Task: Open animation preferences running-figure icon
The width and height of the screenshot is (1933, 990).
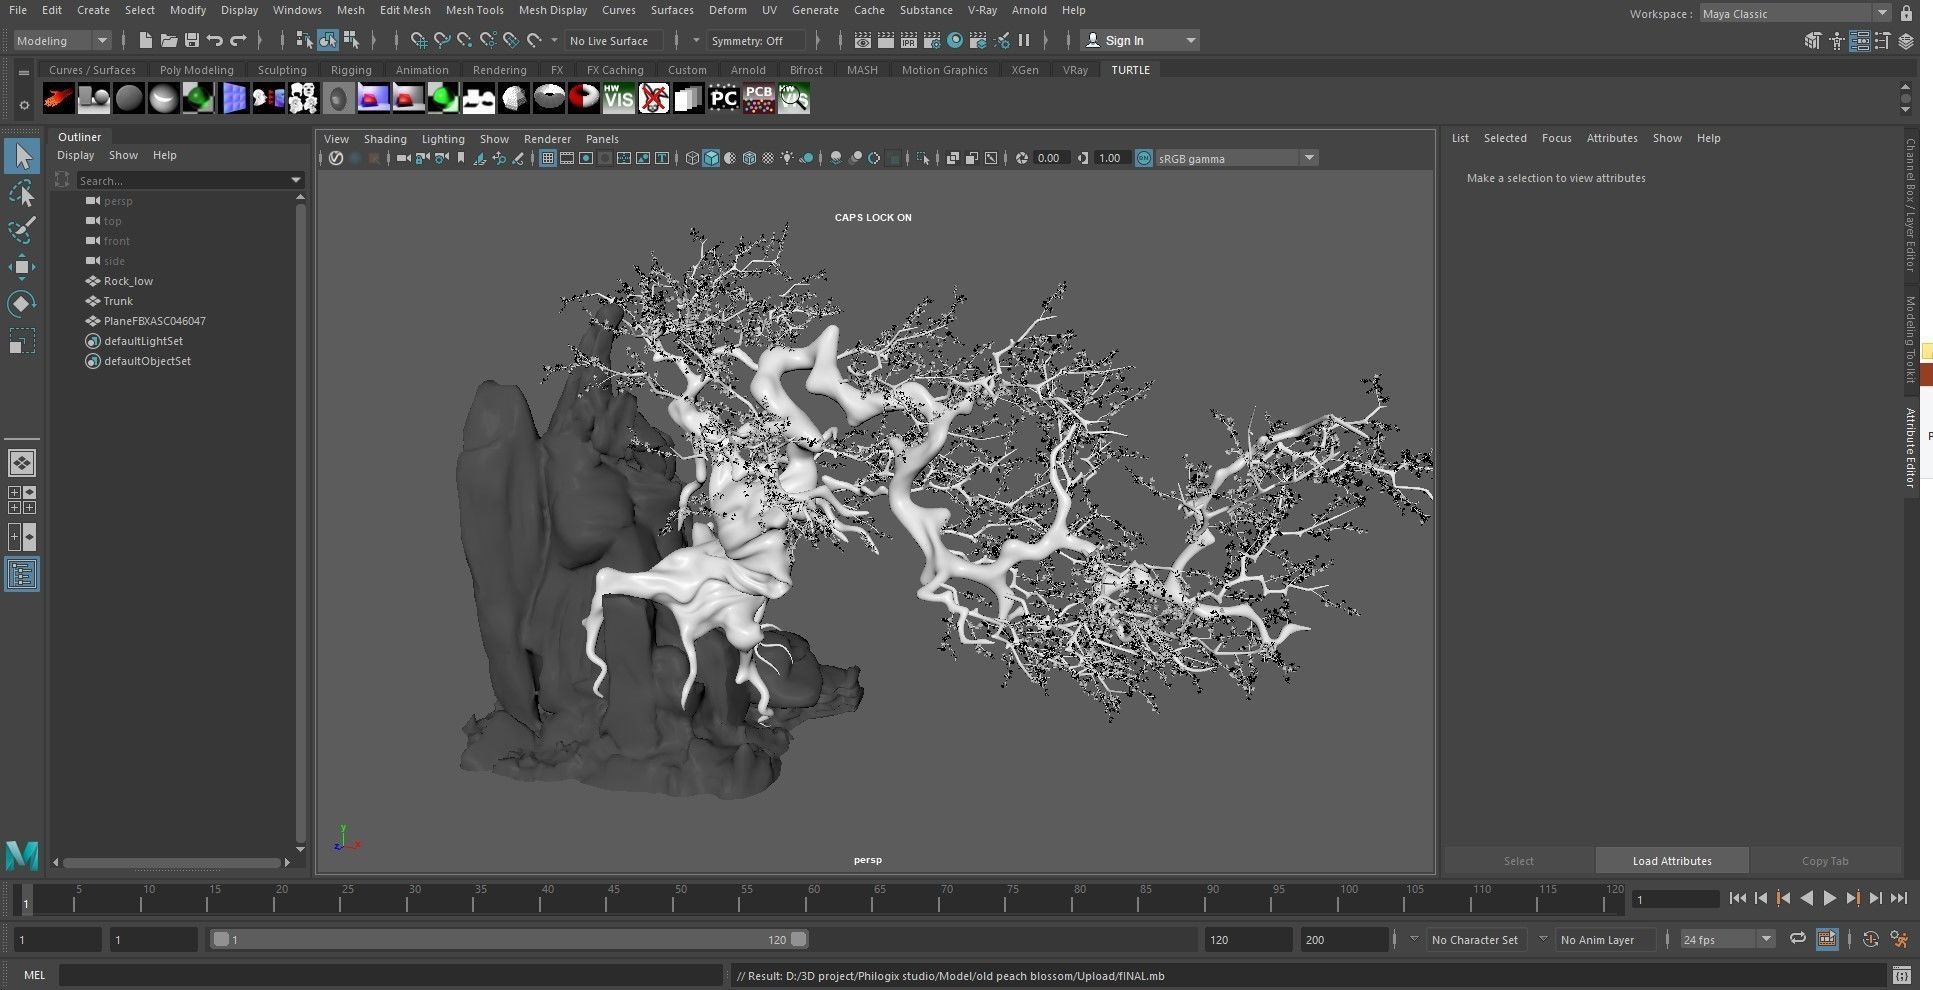Action: tap(1899, 939)
